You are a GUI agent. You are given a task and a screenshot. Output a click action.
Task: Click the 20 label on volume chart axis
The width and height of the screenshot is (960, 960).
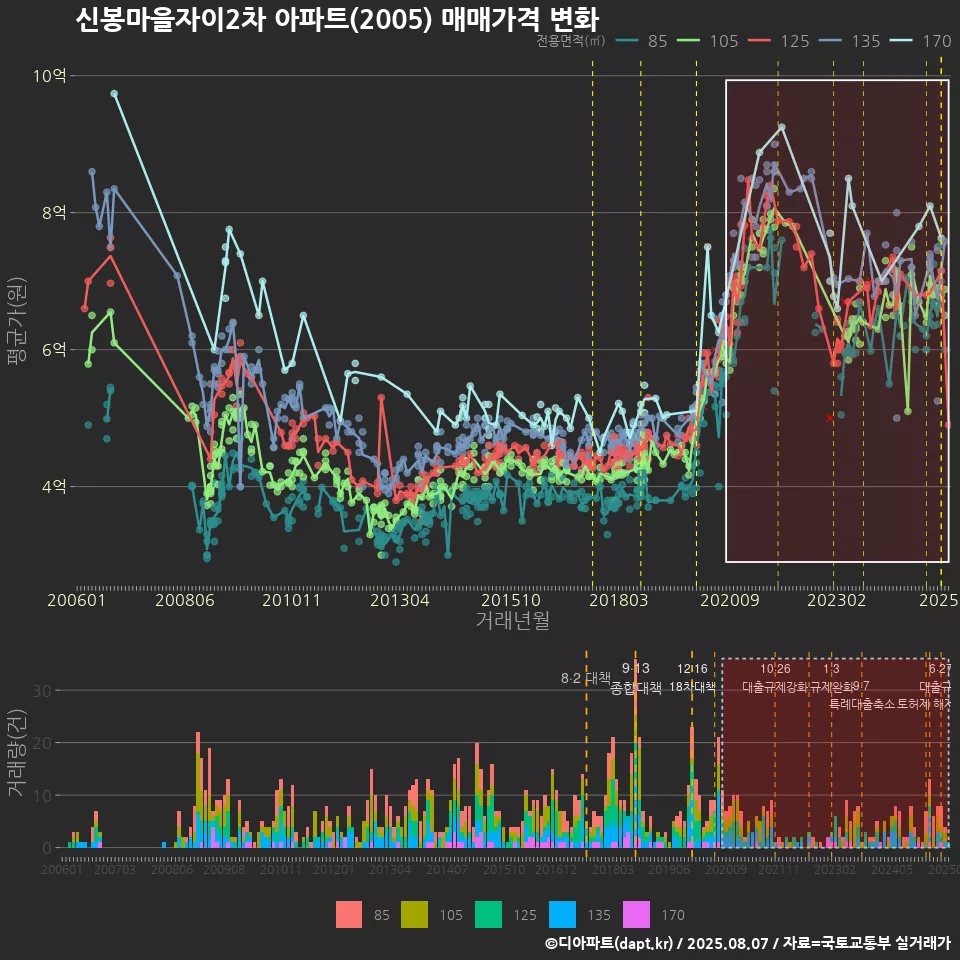(42, 743)
